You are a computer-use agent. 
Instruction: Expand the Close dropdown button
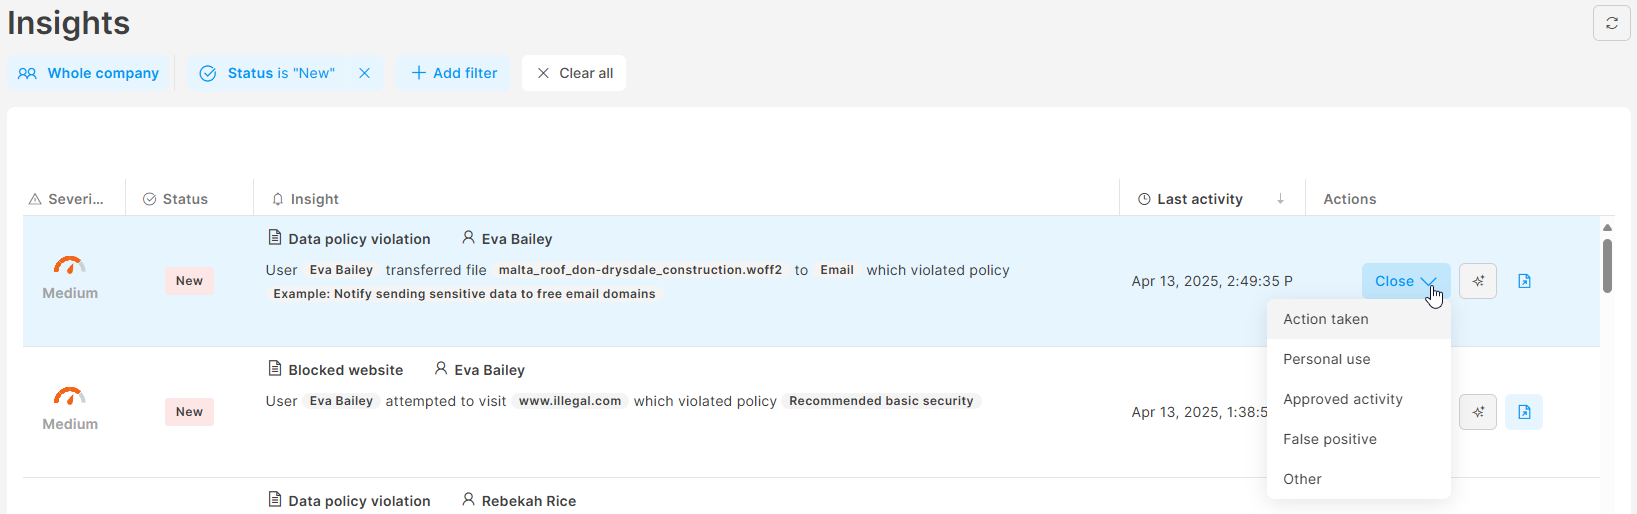coord(1406,281)
